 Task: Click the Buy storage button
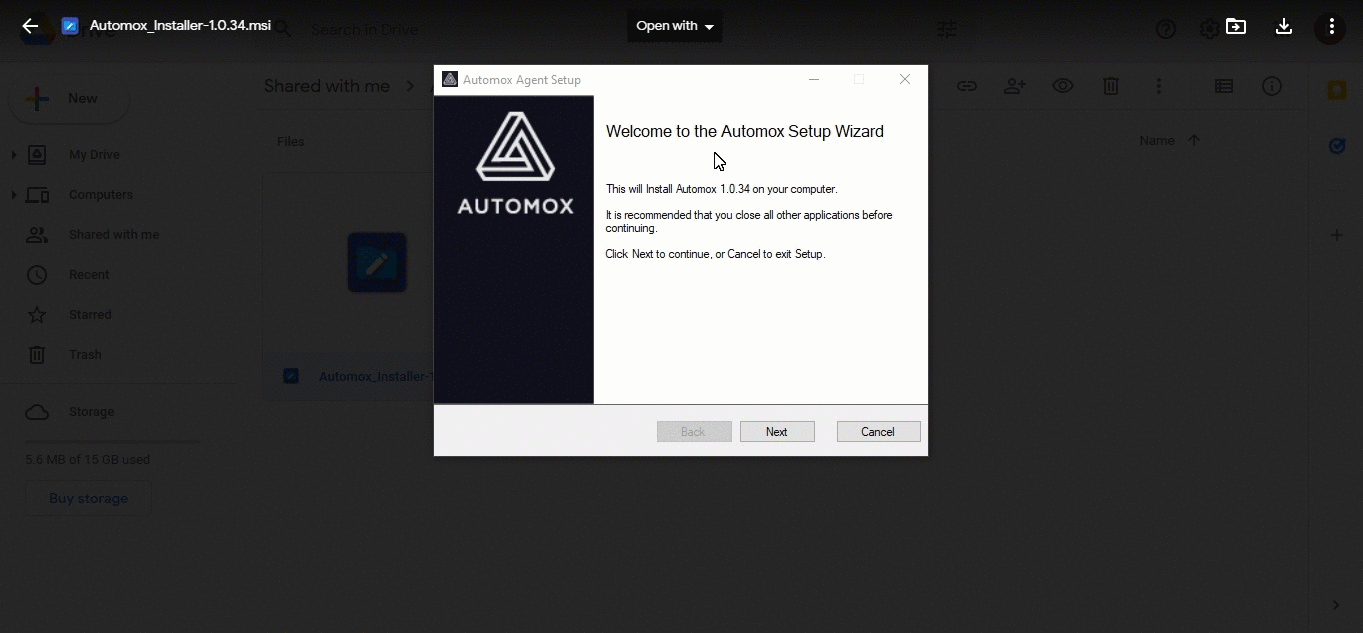click(x=88, y=498)
